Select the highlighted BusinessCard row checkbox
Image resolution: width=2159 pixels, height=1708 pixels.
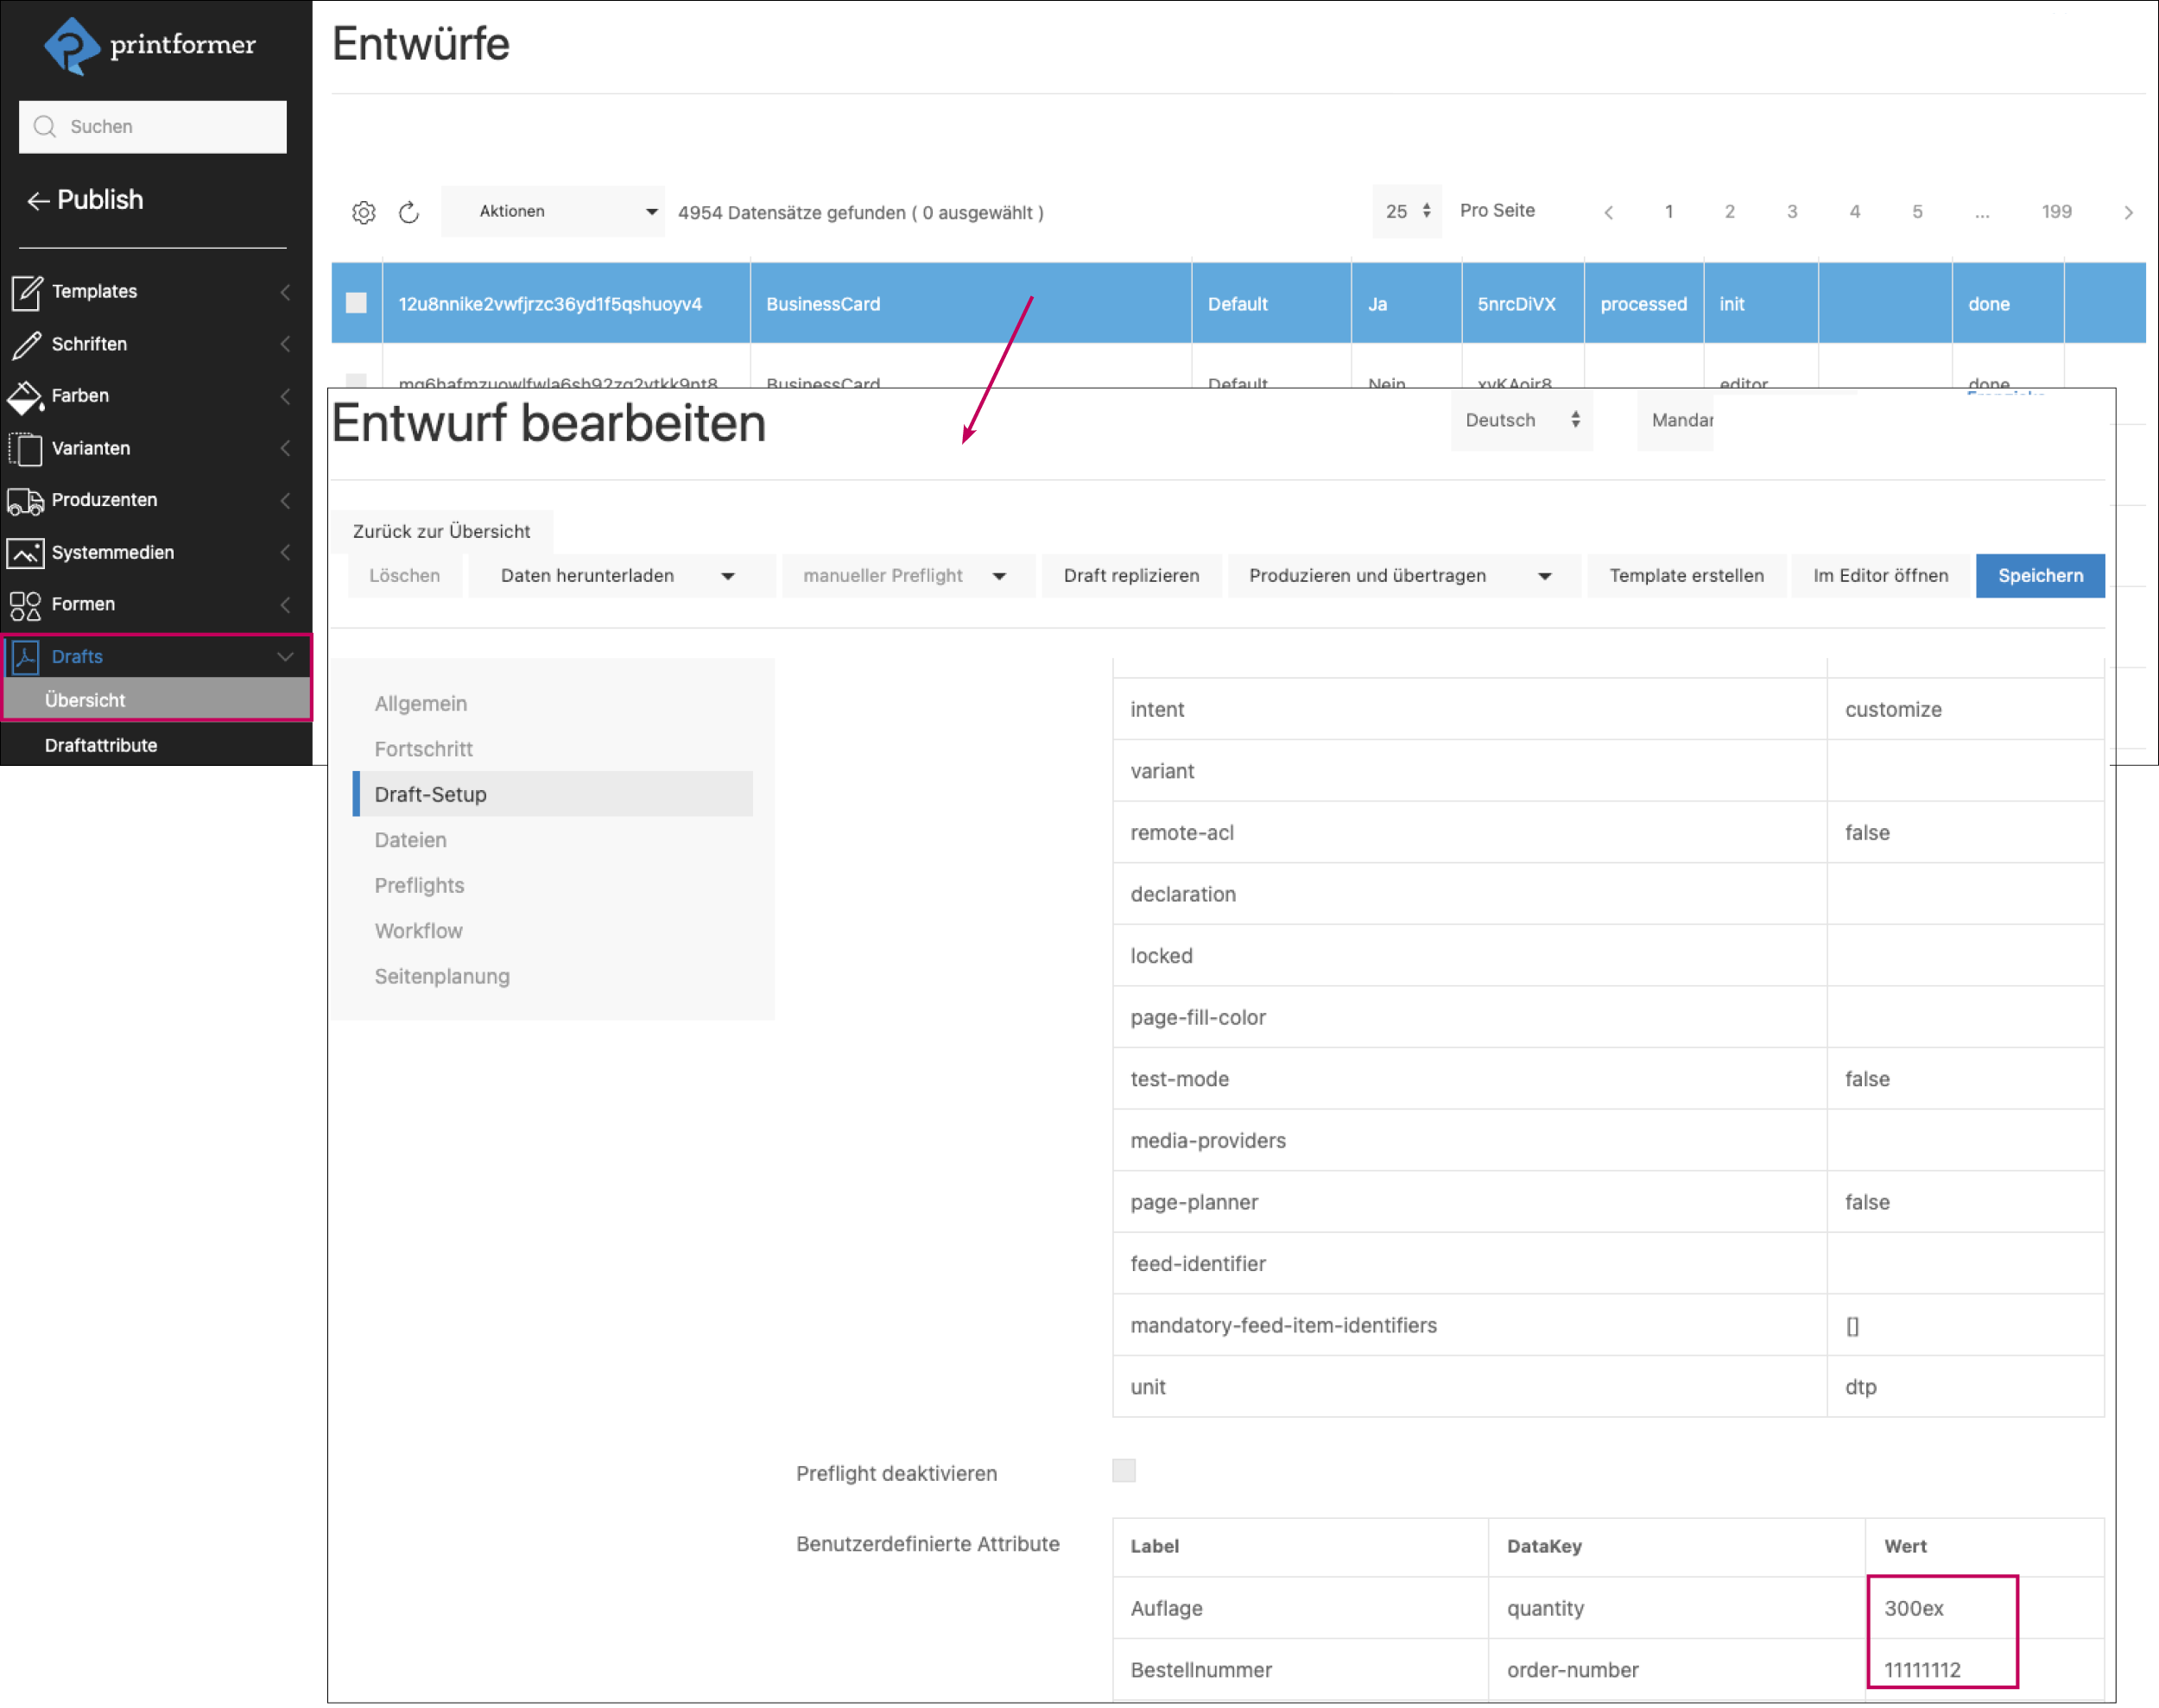point(356,303)
